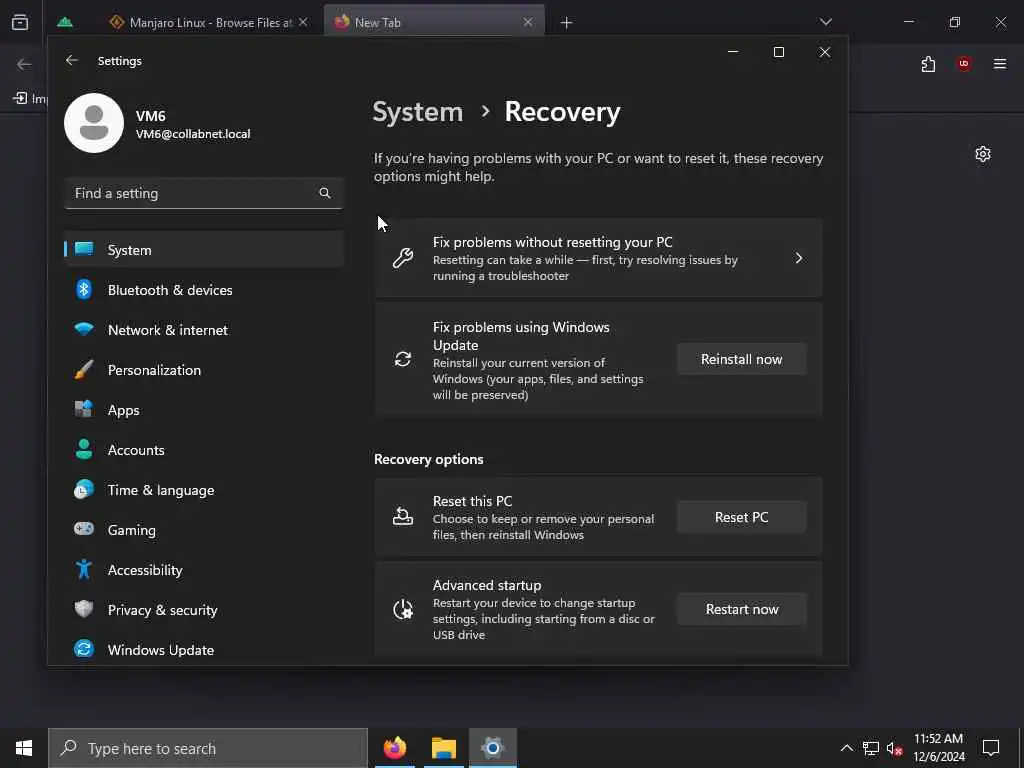Click the Settings back arrow

coord(72,60)
